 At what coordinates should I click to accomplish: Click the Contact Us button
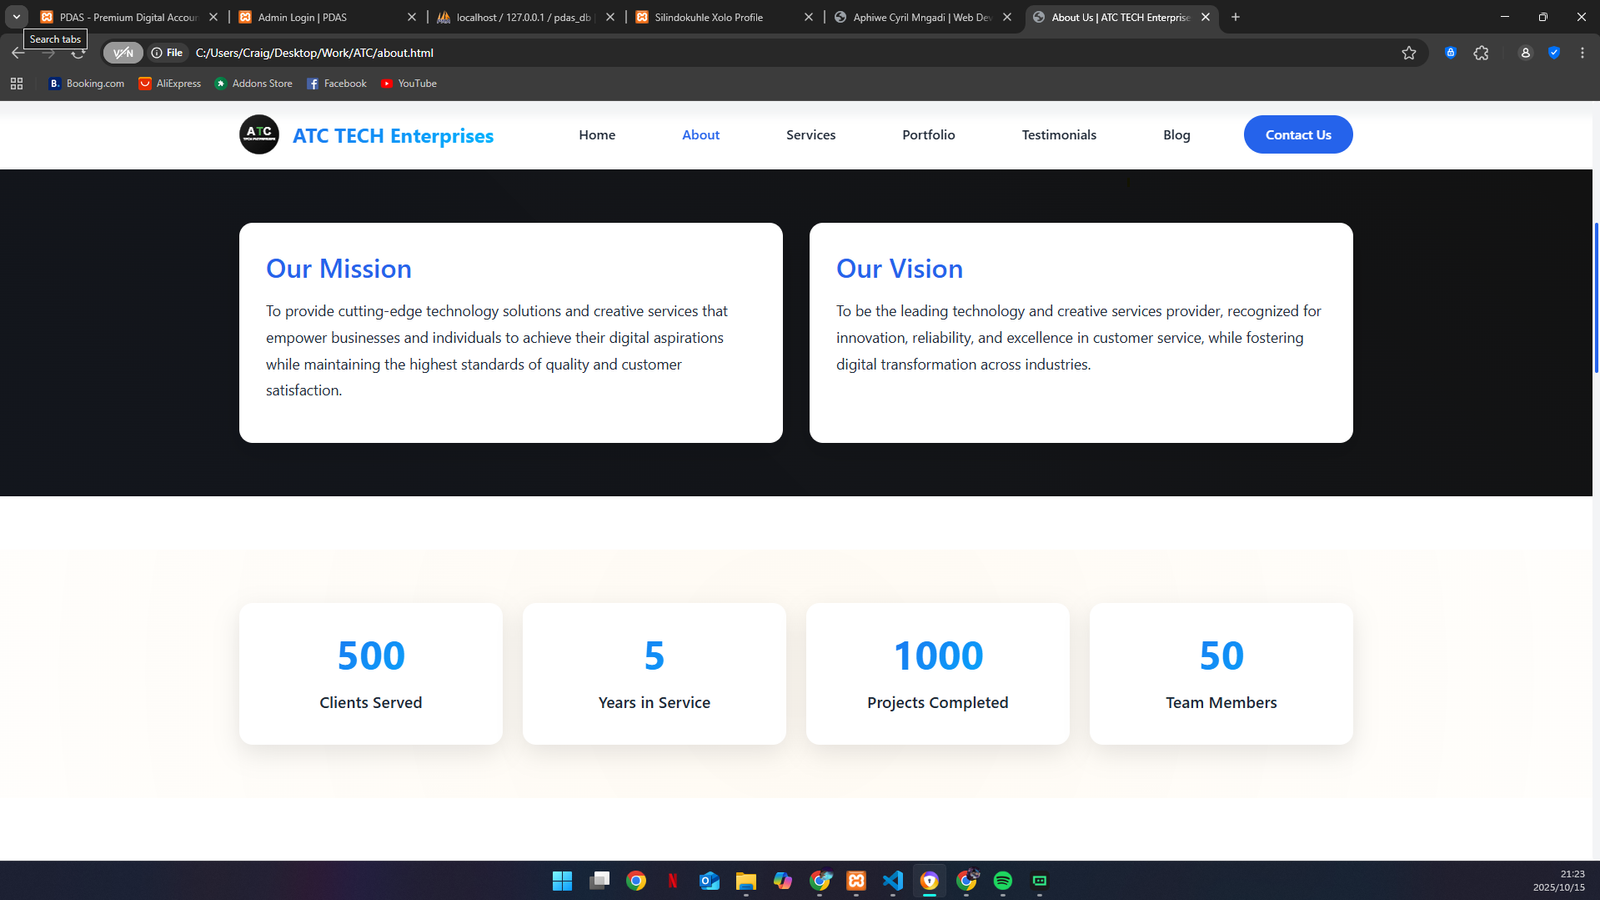point(1298,134)
